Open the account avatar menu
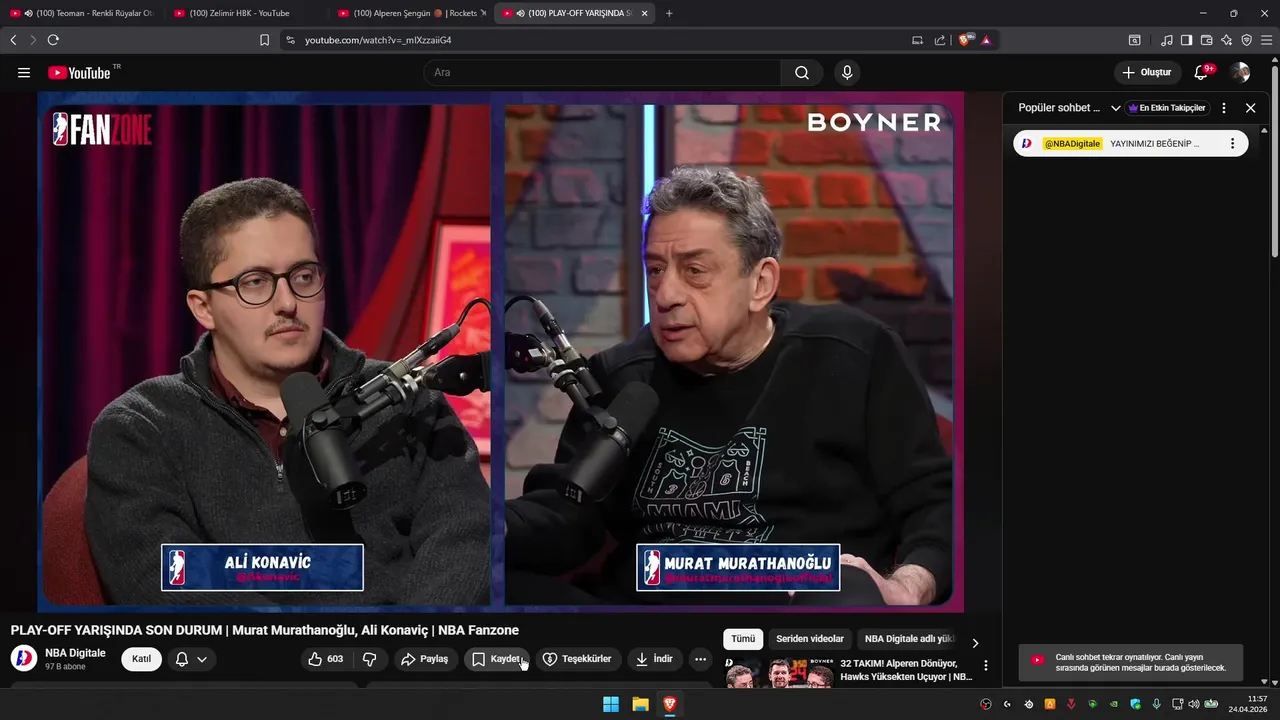The width and height of the screenshot is (1280, 720). pyautogui.click(x=1241, y=72)
